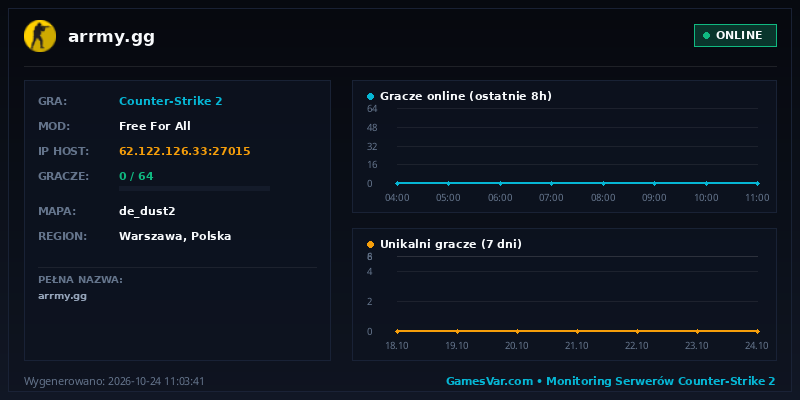Screen dimensions: 800x400
Task: Click the 06:00 data point on players chart
Action: click(x=500, y=183)
